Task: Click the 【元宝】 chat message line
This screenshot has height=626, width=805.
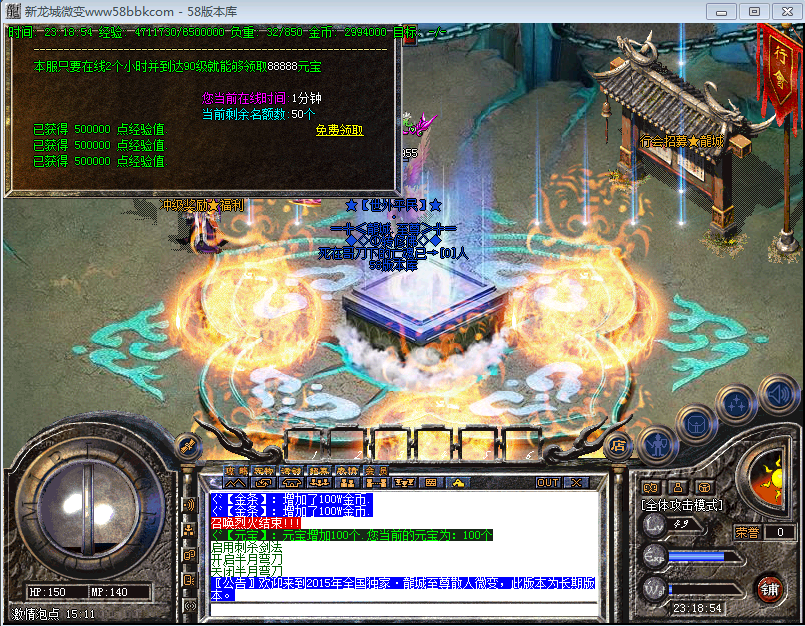Action: (352, 535)
